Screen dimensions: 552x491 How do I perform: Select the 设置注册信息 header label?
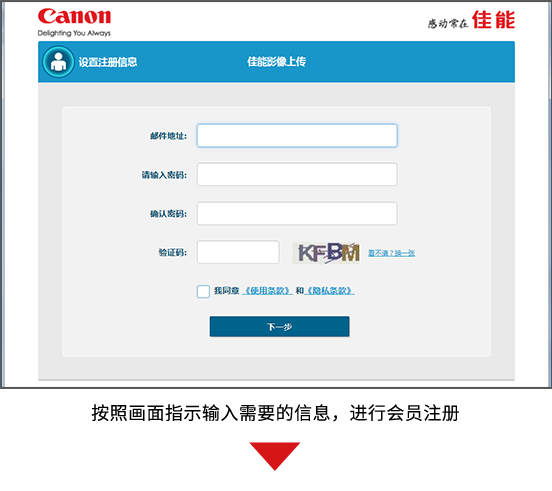pyautogui.click(x=108, y=62)
